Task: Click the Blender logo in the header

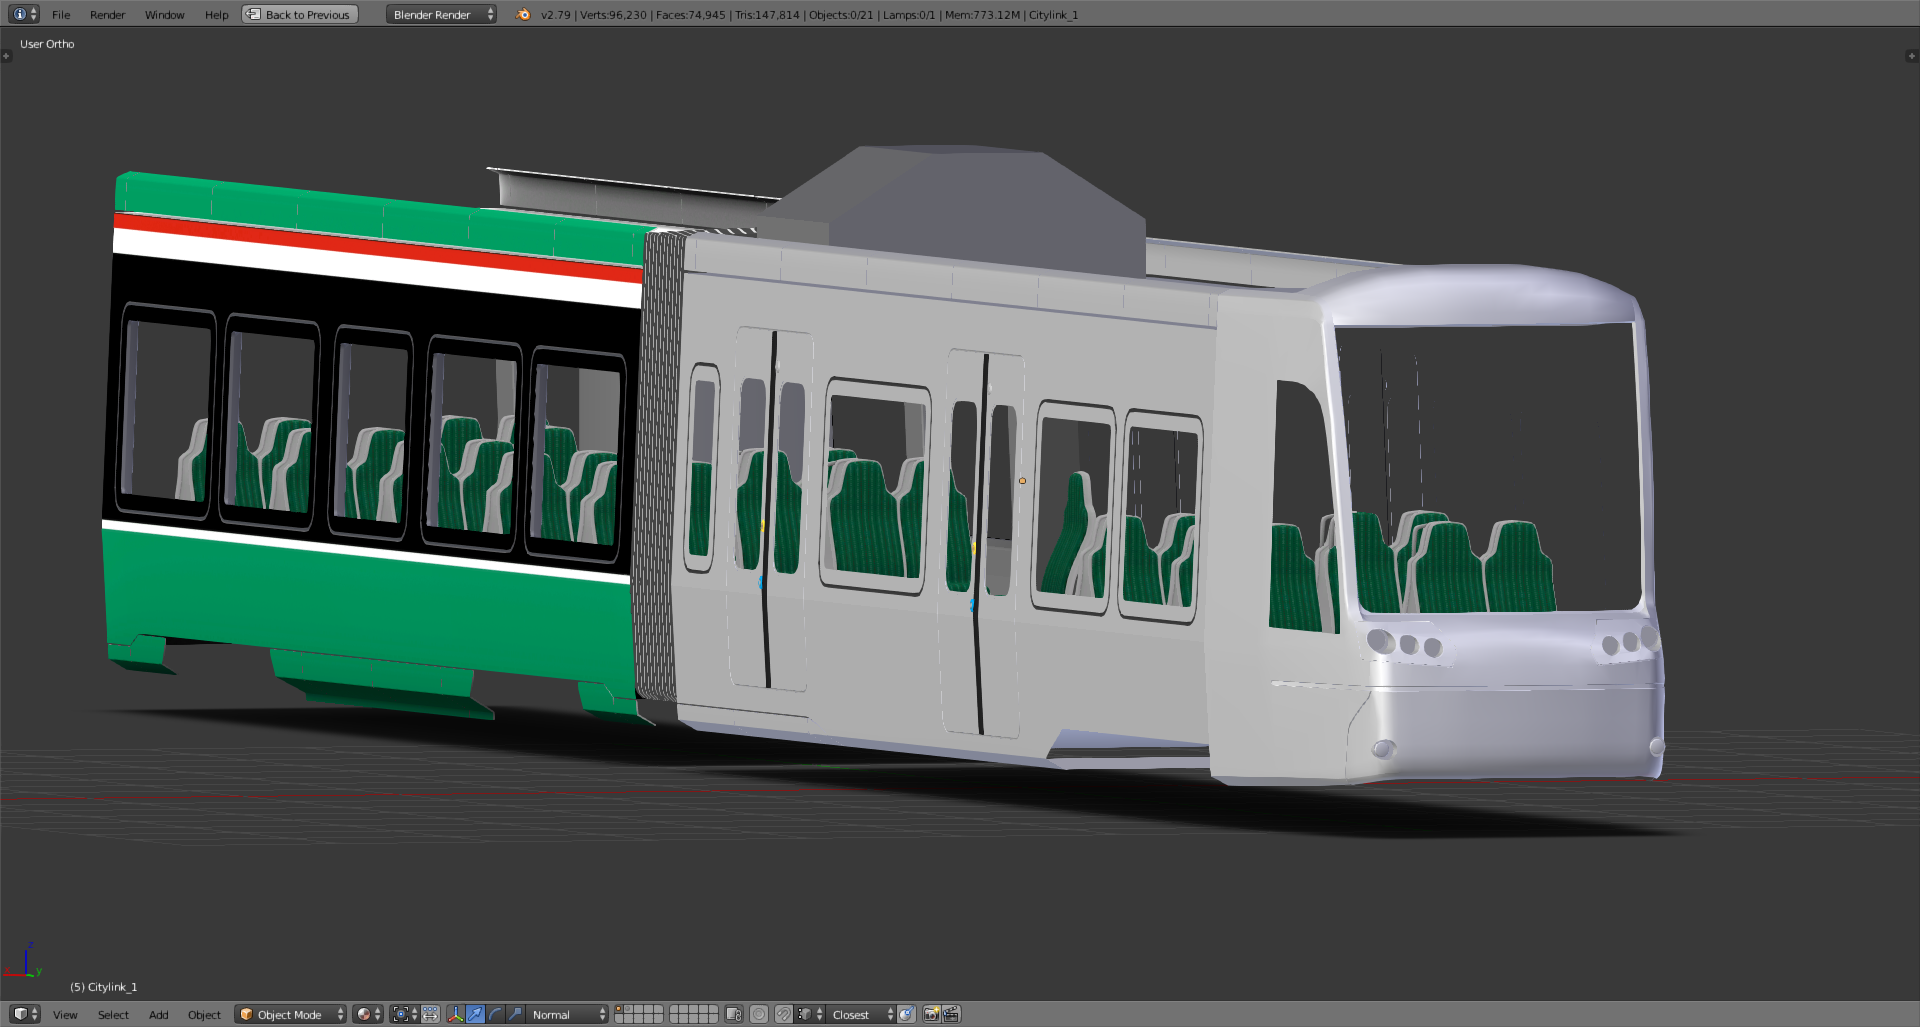Action: [523, 14]
